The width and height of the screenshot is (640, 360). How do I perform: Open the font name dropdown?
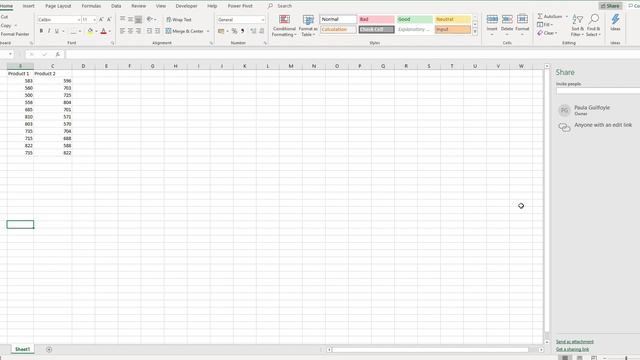[x=78, y=20]
